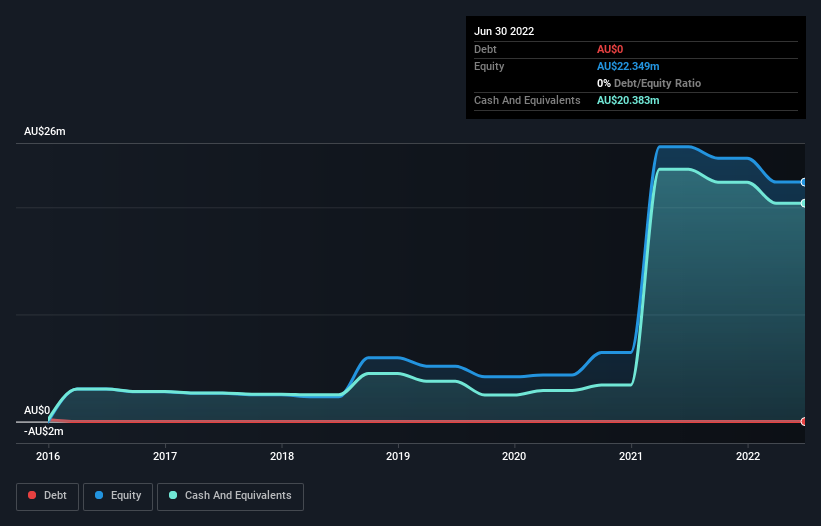Click the red Debt legend dot
The width and height of the screenshot is (821, 526).
[32, 495]
